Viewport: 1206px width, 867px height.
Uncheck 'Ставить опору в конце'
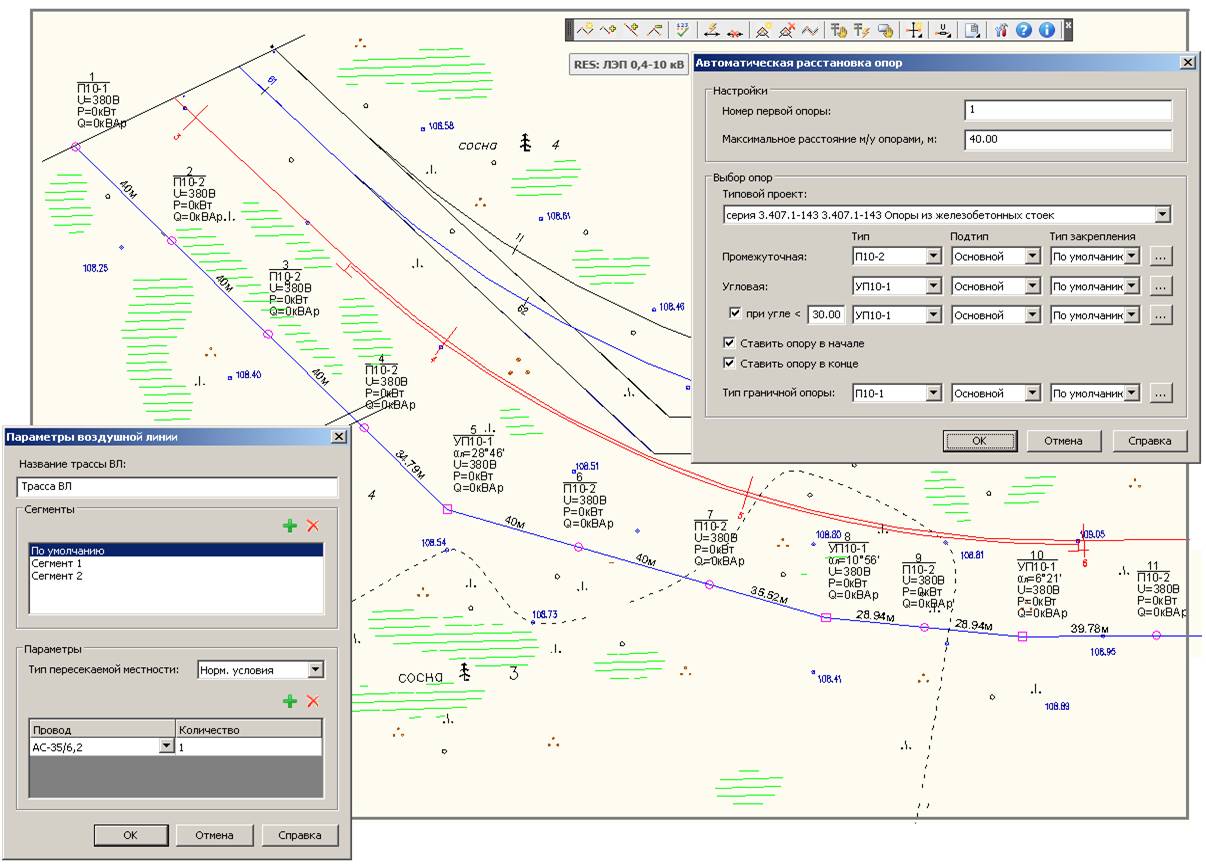point(730,363)
